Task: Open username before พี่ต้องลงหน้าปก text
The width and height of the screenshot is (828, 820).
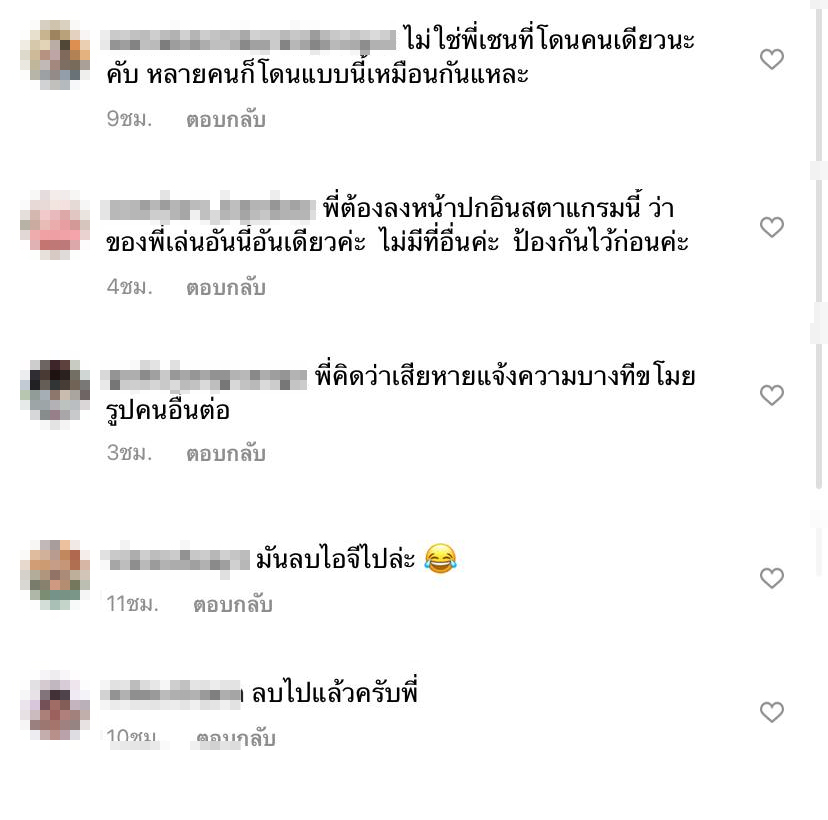Action: pos(208,209)
